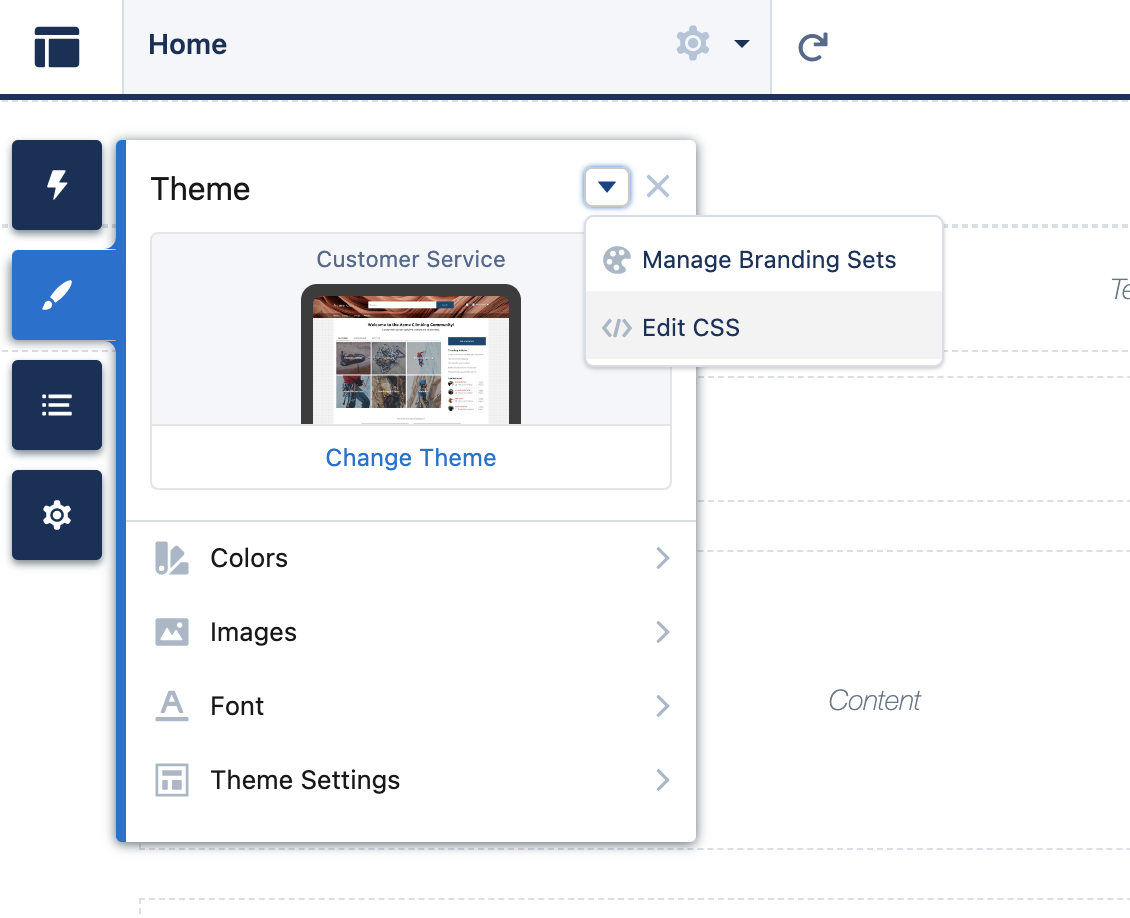Click the Home tab
Screen dimensions: 1130x918
tap(187, 44)
